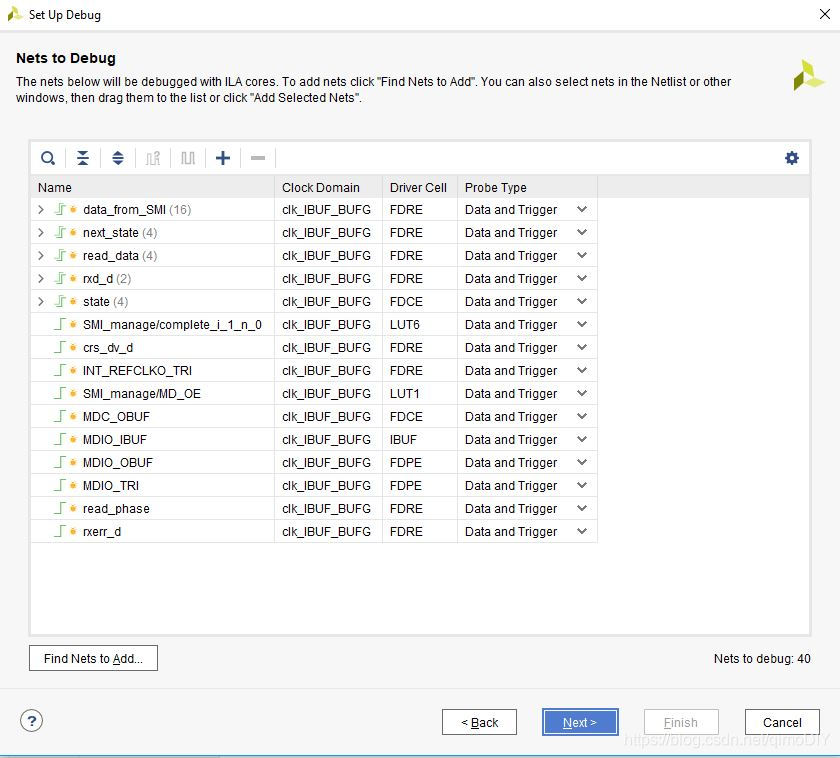
Task: Sort by the Clock Domain column header
Action: (x=328, y=187)
